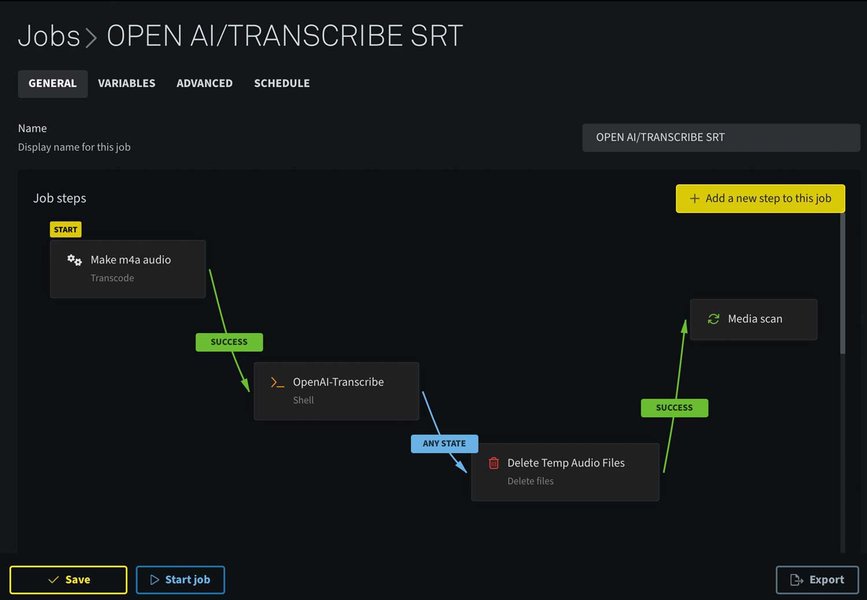Click the 'OPEN AI/TRANSCRIBE SRT' page title
867x600 pixels.
coord(285,36)
